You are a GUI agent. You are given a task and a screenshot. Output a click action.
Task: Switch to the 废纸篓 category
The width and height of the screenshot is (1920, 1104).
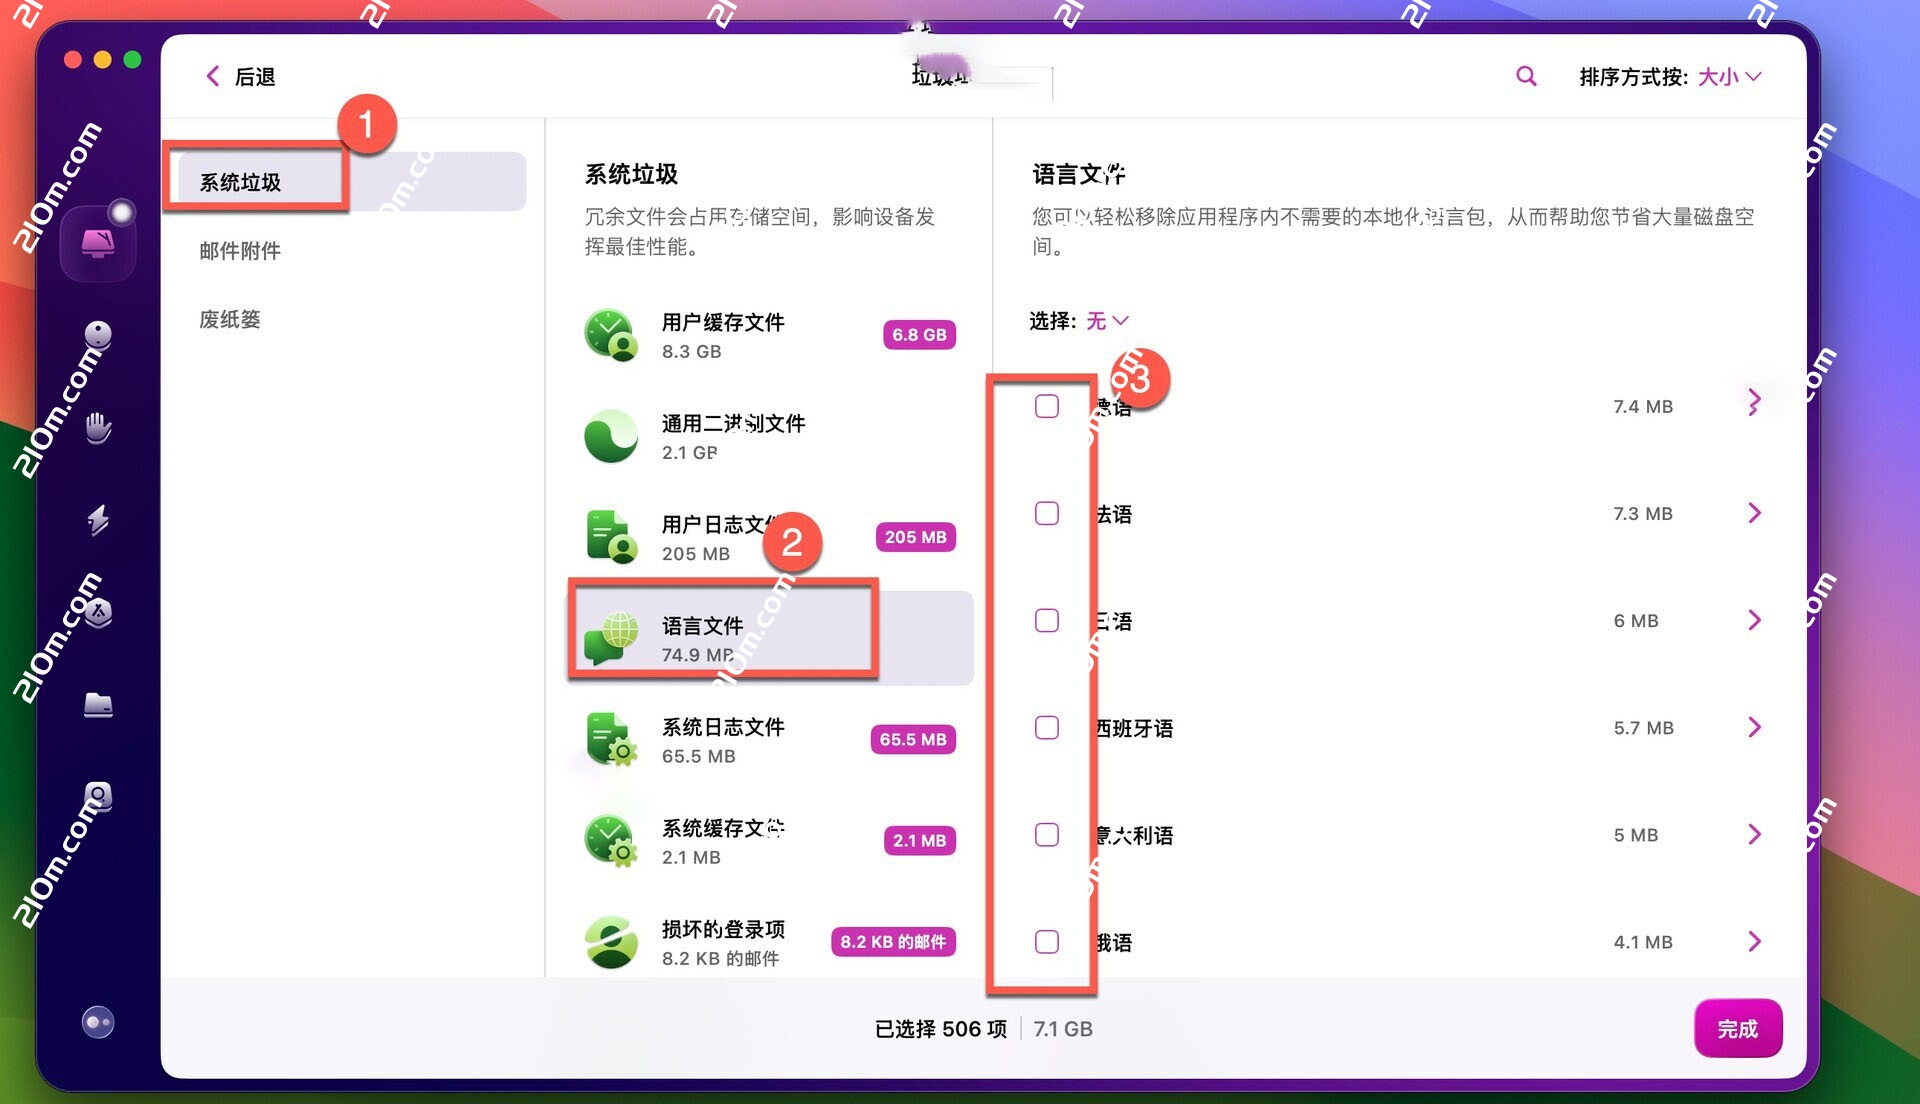click(x=228, y=319)
